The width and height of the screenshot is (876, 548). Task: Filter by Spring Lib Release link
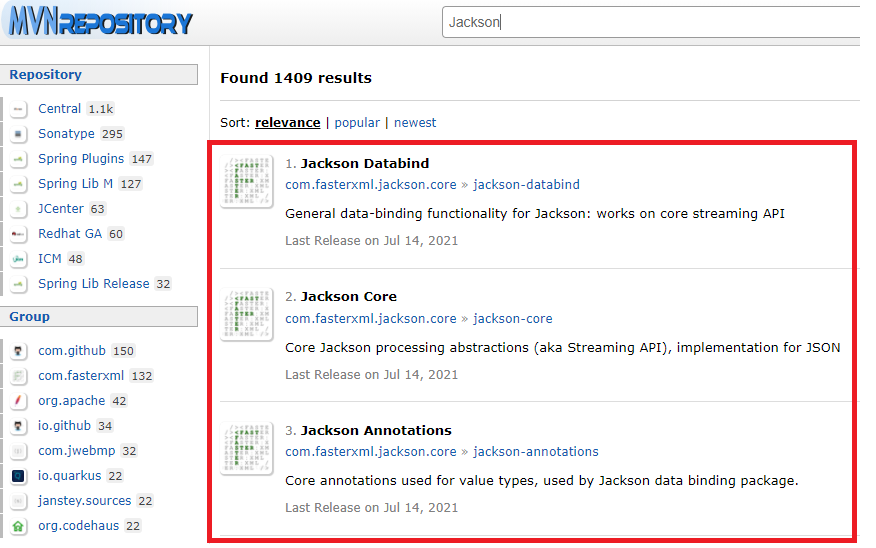pyautogui.click(x=94, y=284)
